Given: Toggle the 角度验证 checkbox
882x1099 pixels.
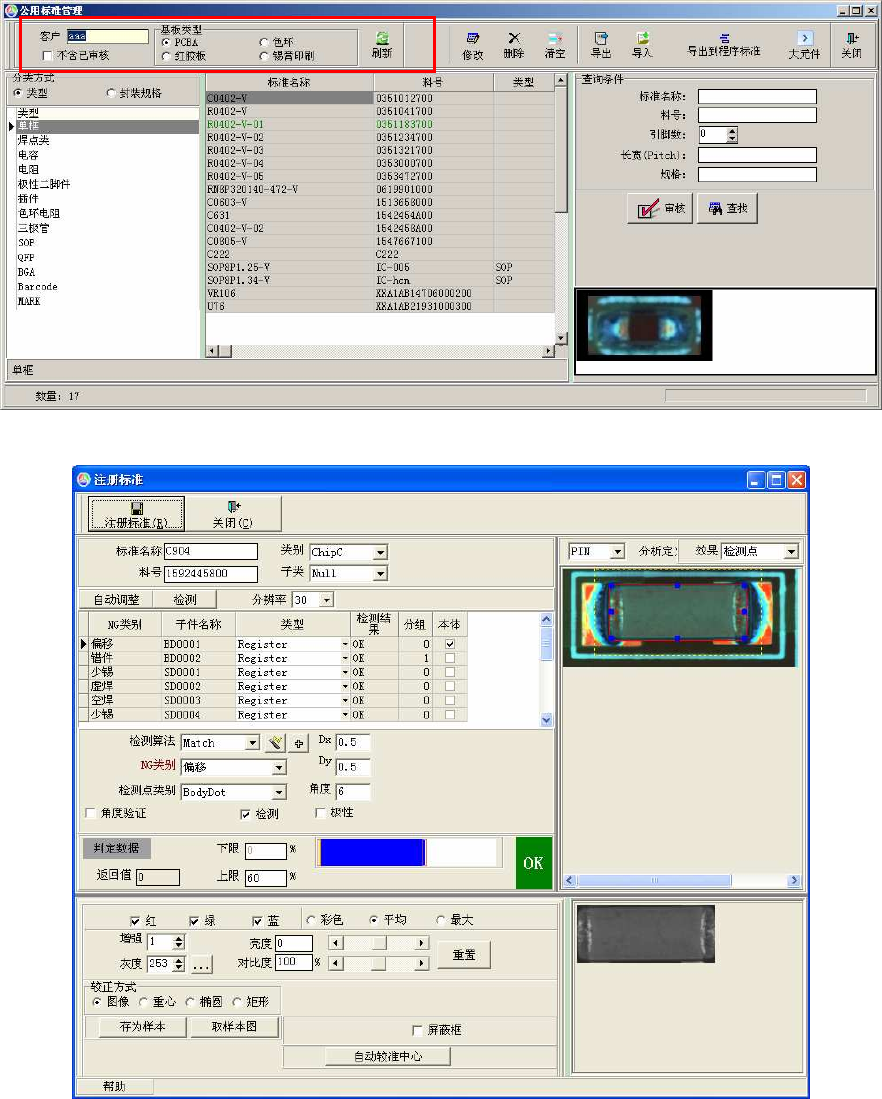Looking at the screenshot, I should (92, 813).
